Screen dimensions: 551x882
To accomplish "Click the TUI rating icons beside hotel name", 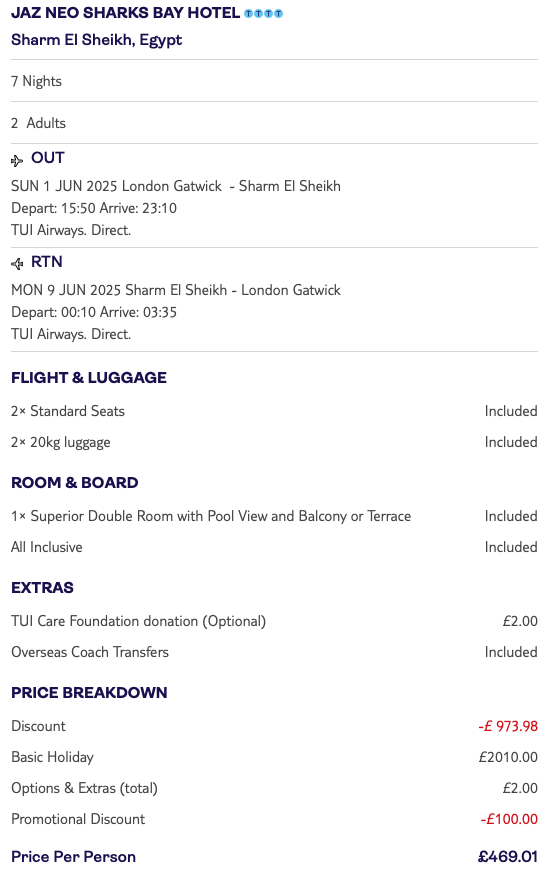I will [263, 14].
